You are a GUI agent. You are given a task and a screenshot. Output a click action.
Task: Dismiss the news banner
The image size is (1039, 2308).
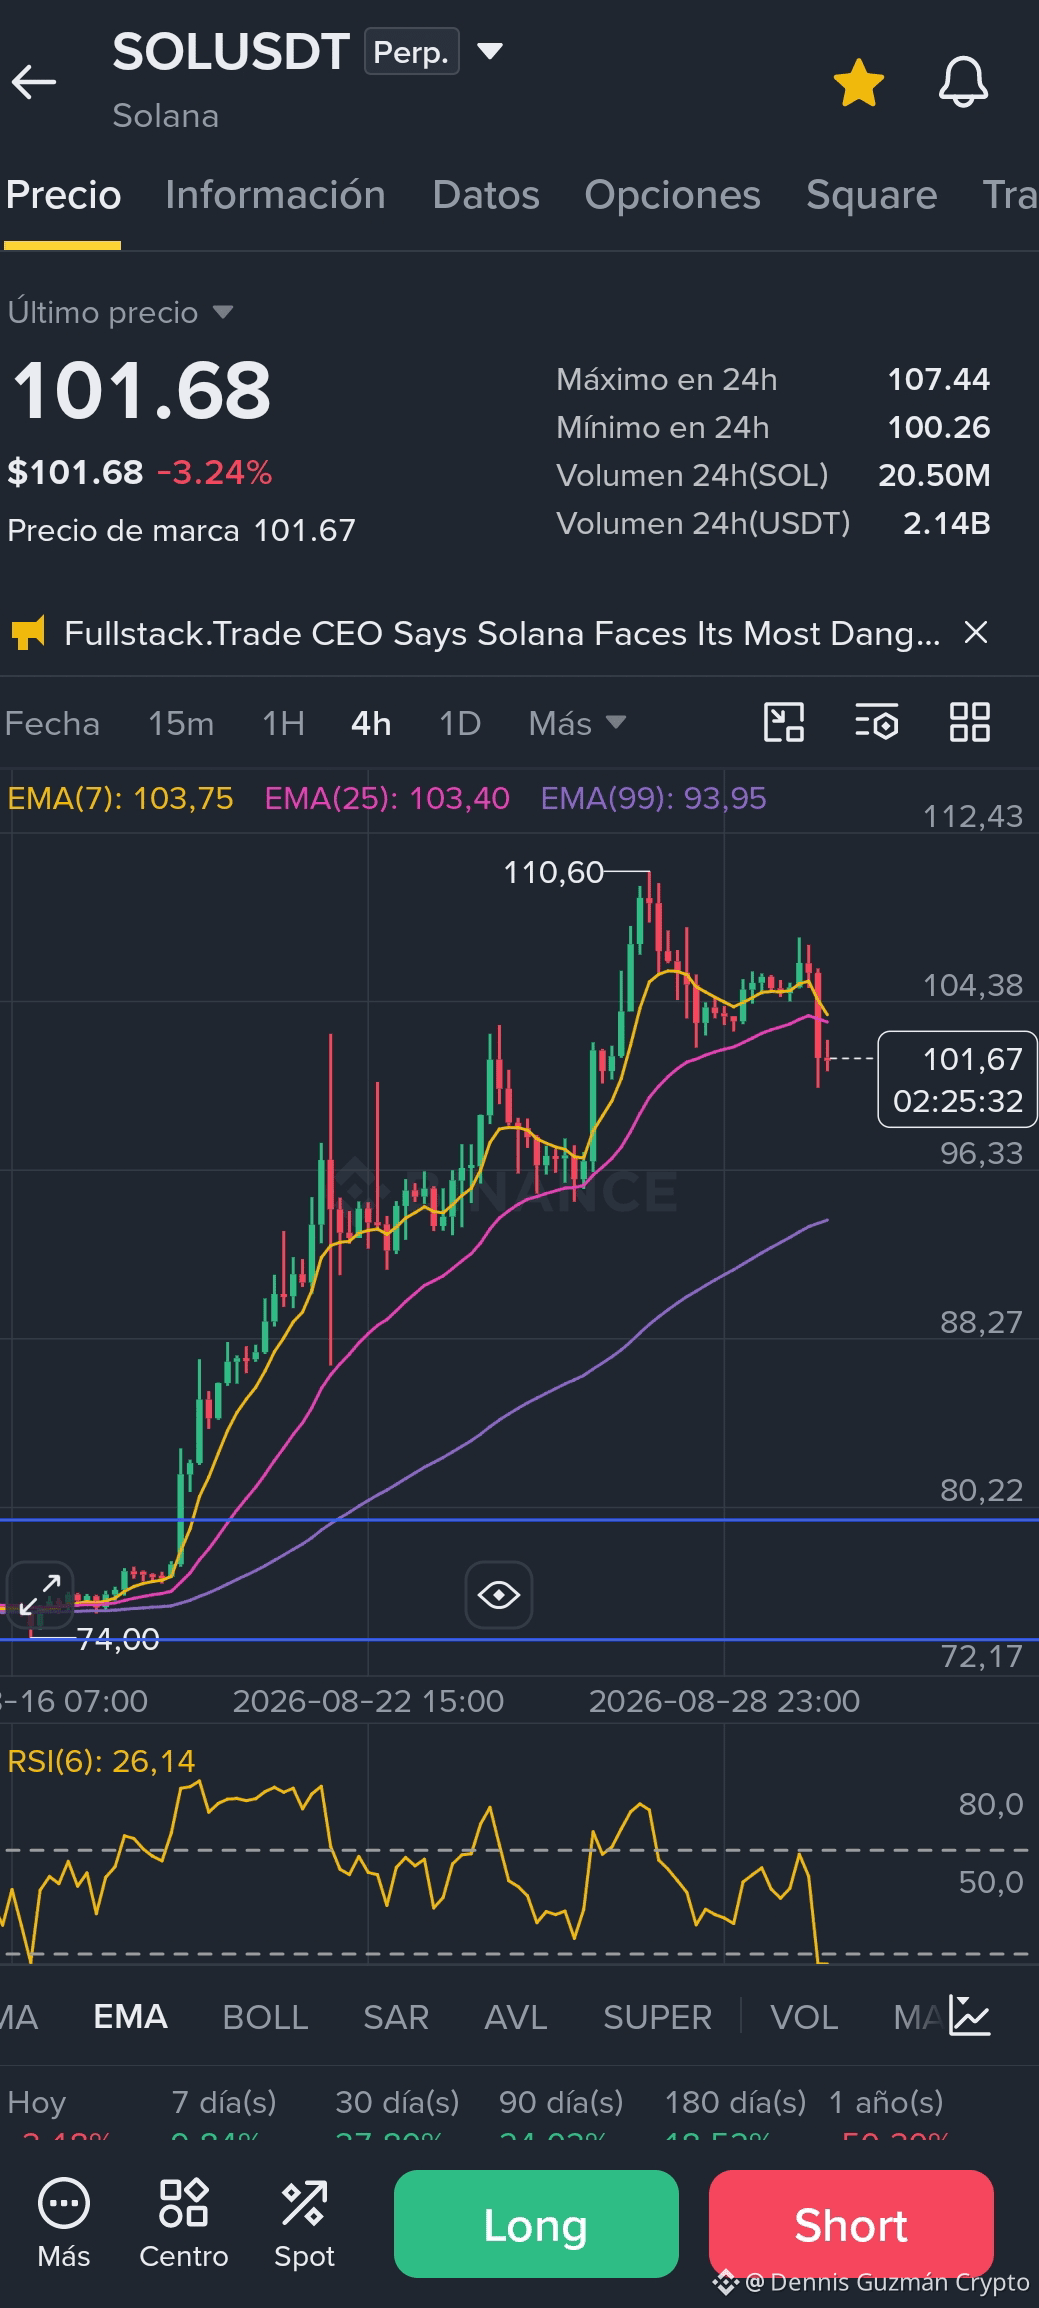coord(975,632)
